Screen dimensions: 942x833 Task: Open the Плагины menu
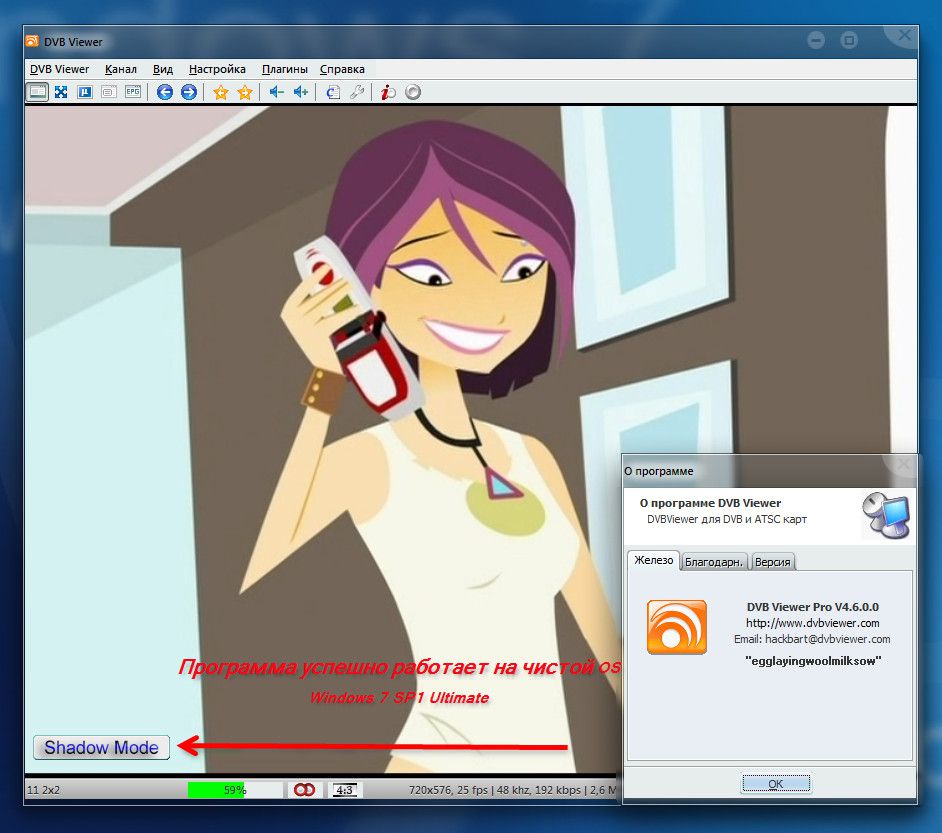point(285,69)
